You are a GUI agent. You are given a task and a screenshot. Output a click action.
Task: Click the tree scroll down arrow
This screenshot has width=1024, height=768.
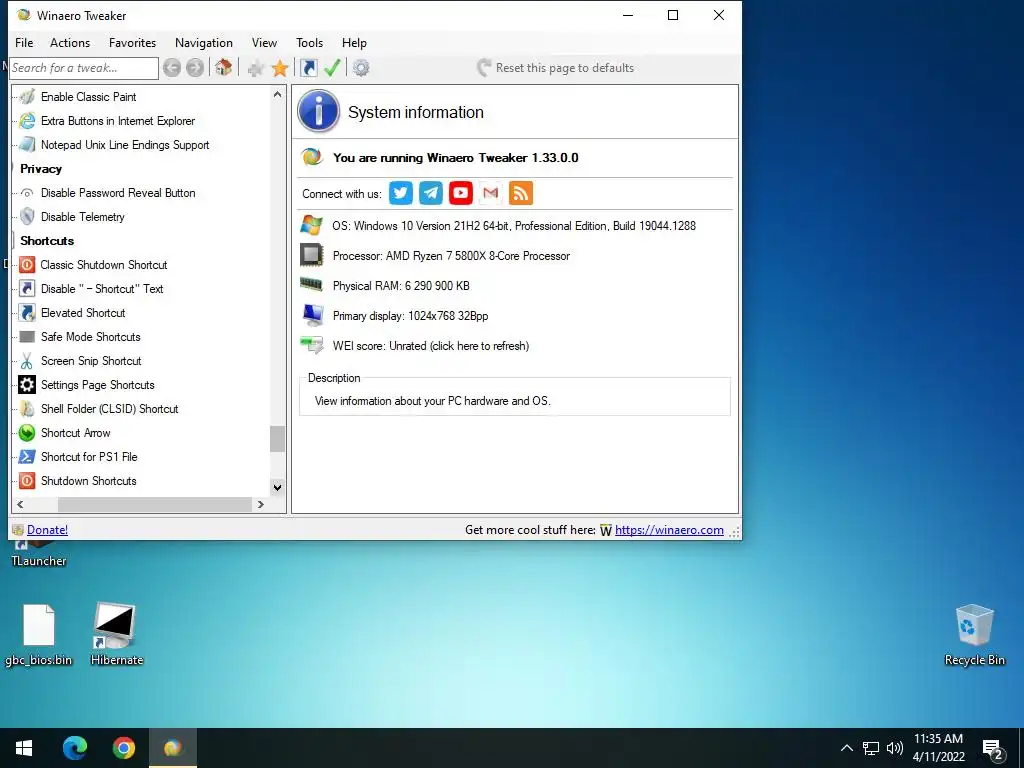tap(277, 487)
